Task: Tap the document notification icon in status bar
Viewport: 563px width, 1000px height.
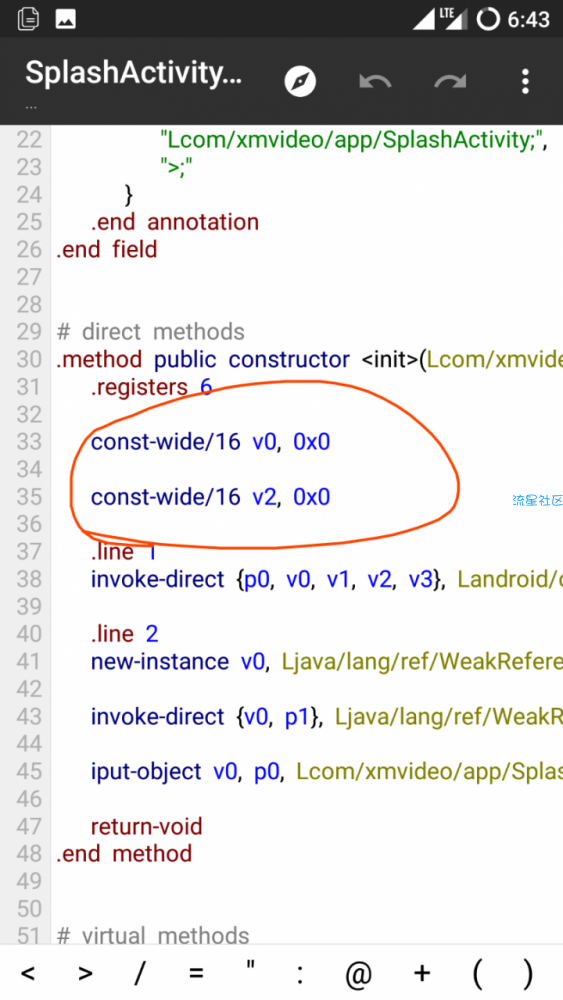Action: 28,19
